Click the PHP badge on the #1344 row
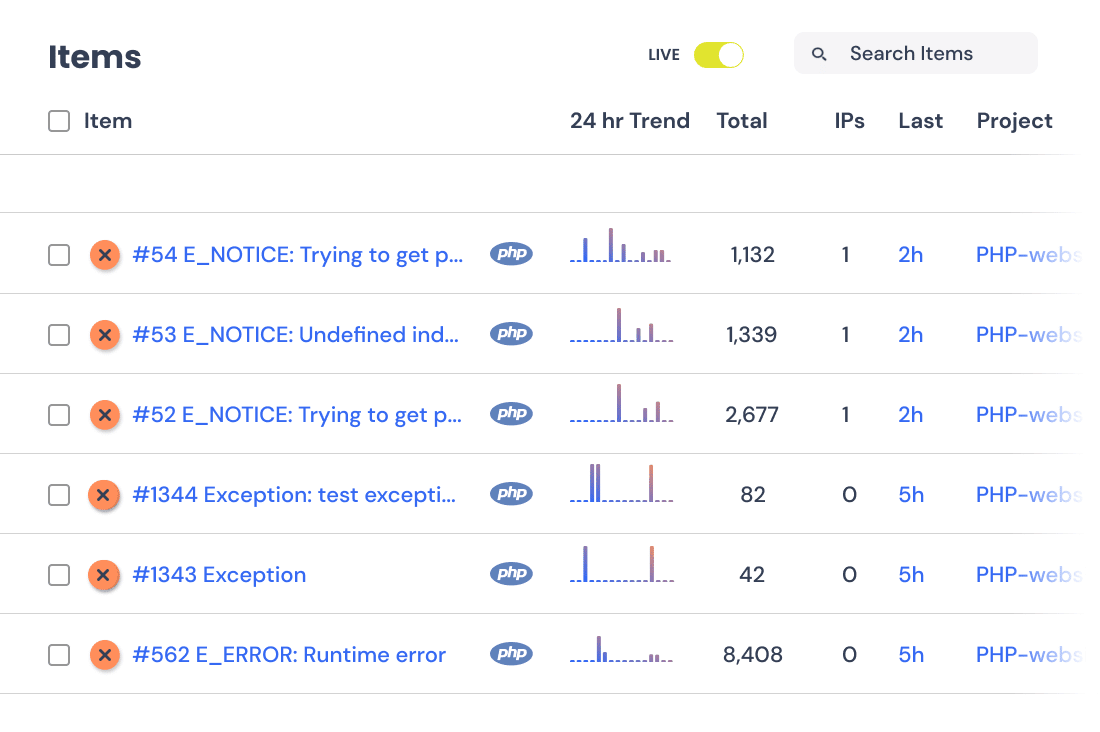The width and height of the screenshot is (1100, 732). pos(511,494)
